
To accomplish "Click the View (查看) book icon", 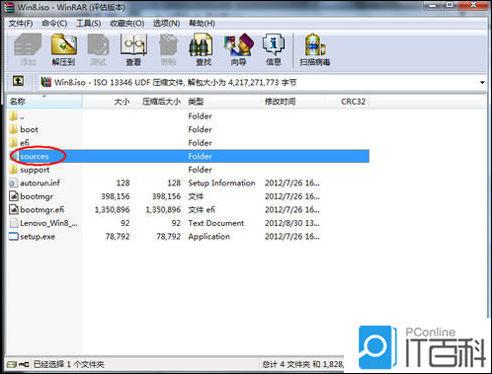I will (134, 49).
